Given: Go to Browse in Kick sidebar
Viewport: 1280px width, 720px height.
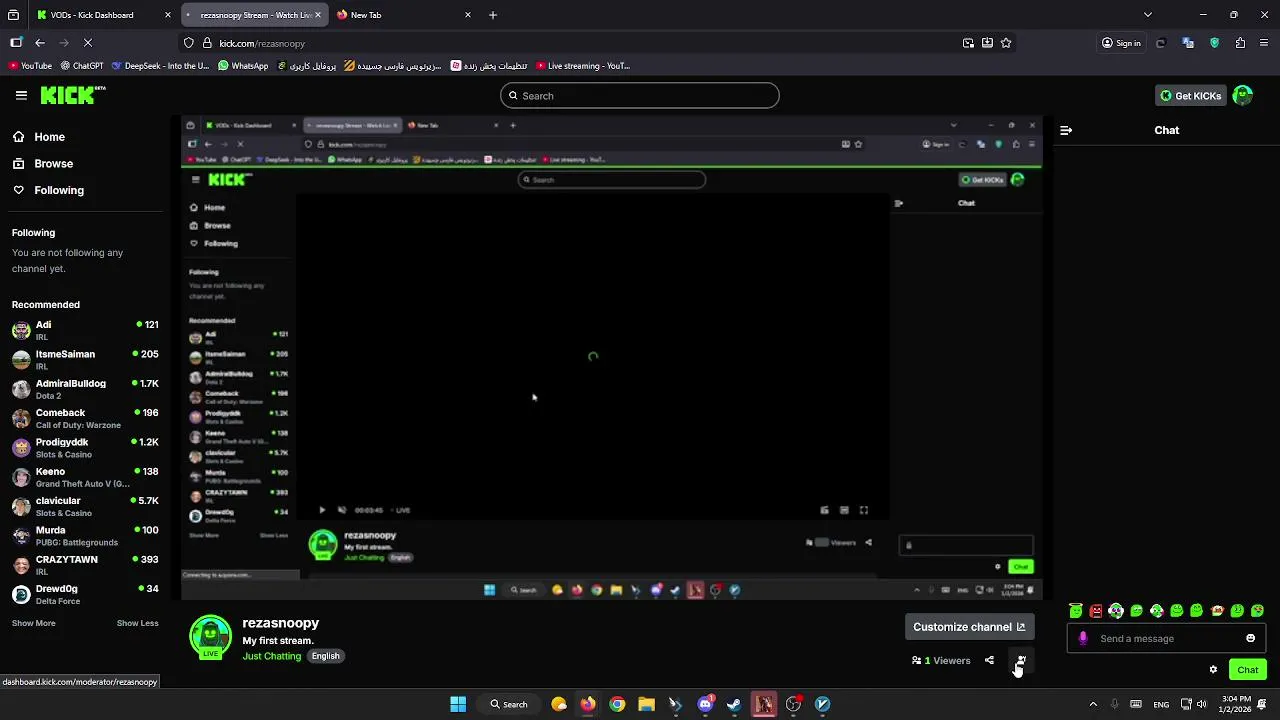Looking at the screenshot, I should tap(43, 163).
